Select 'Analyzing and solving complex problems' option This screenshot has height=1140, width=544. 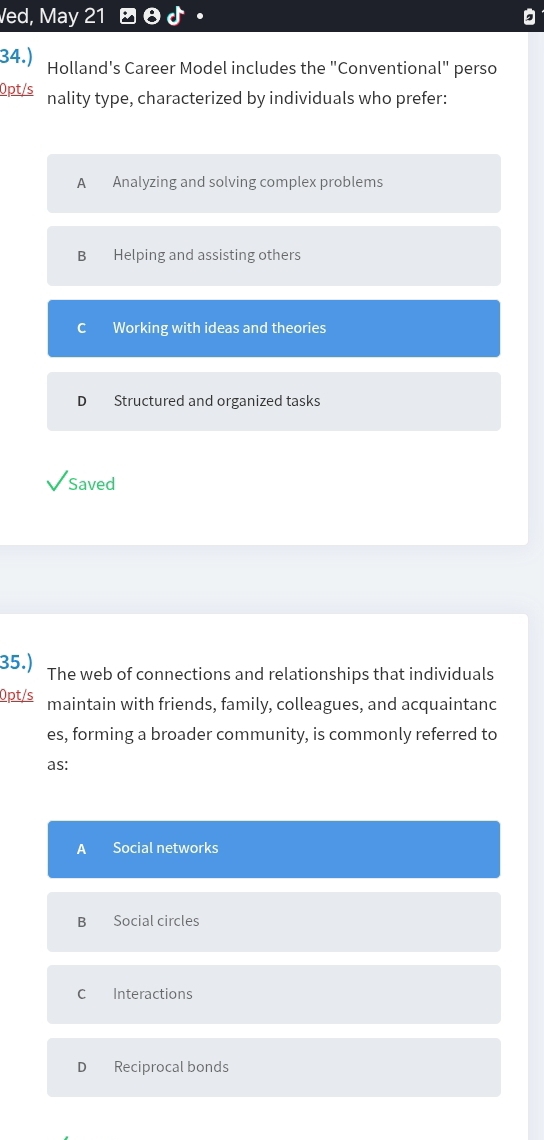273,182
